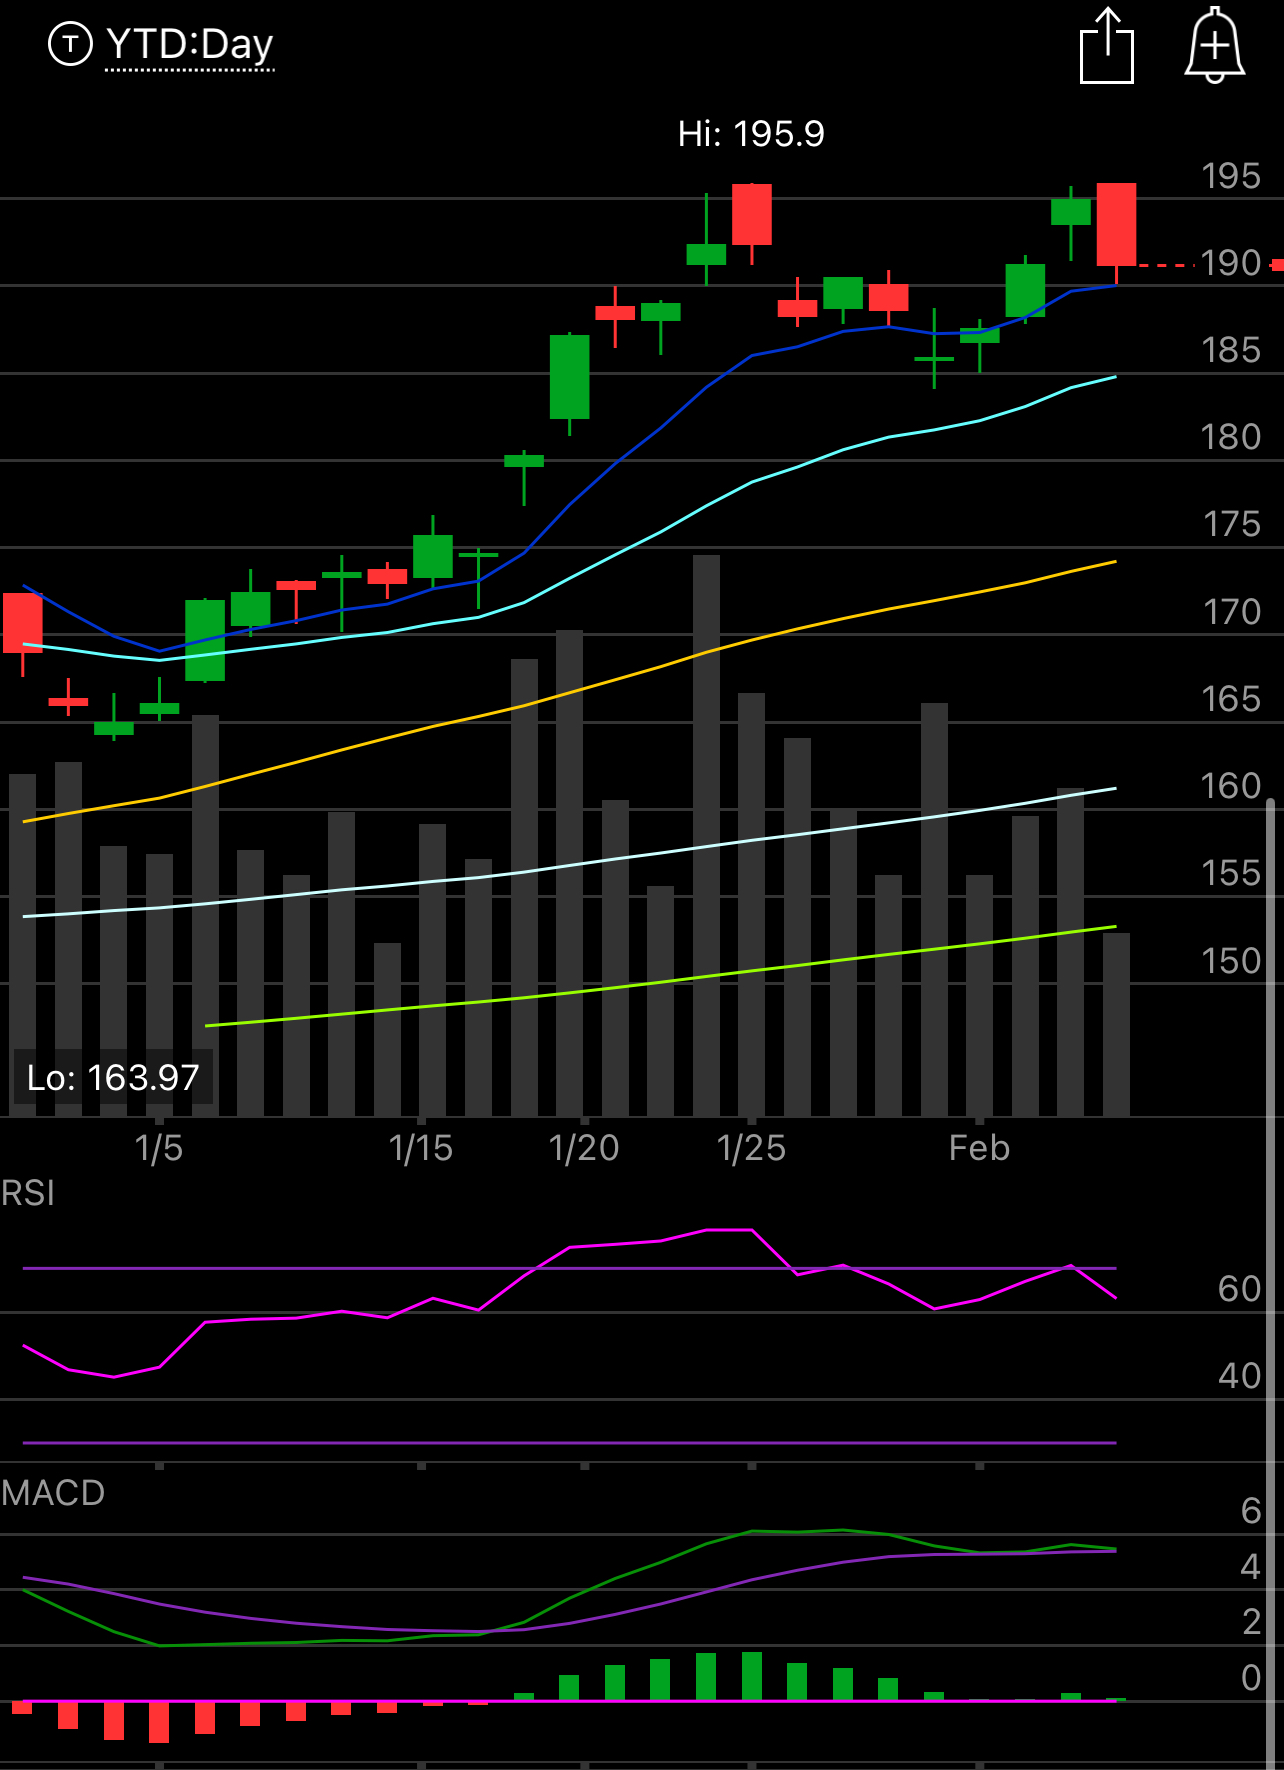1284x1770 pixels.
Task: Tap the 150 price axis label
Action: (1231, 960)
